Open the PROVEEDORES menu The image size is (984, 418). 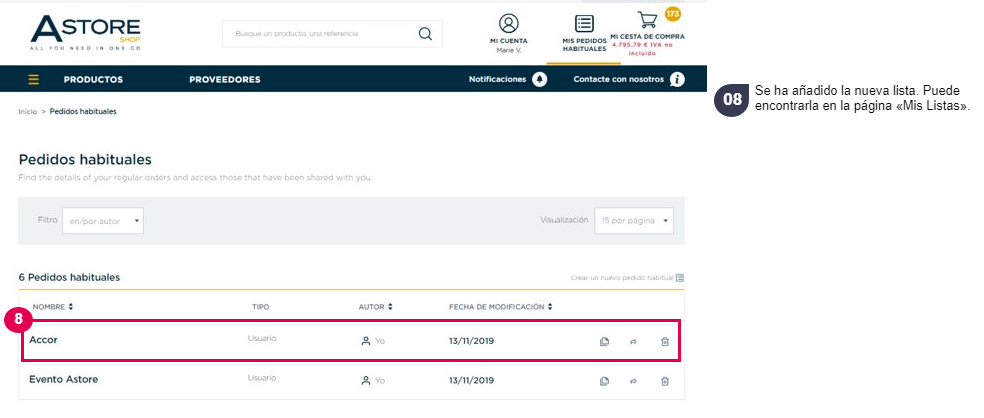[225, 80]
